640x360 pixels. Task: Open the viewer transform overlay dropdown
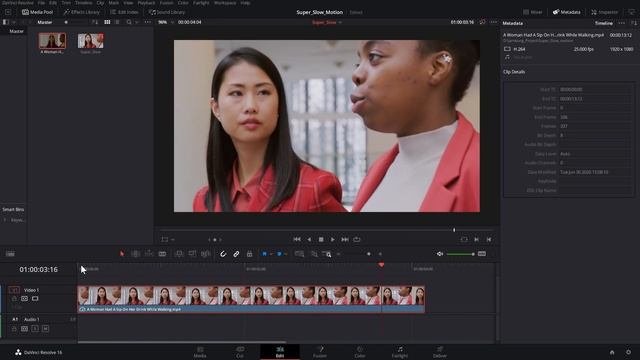click(173, 240)
